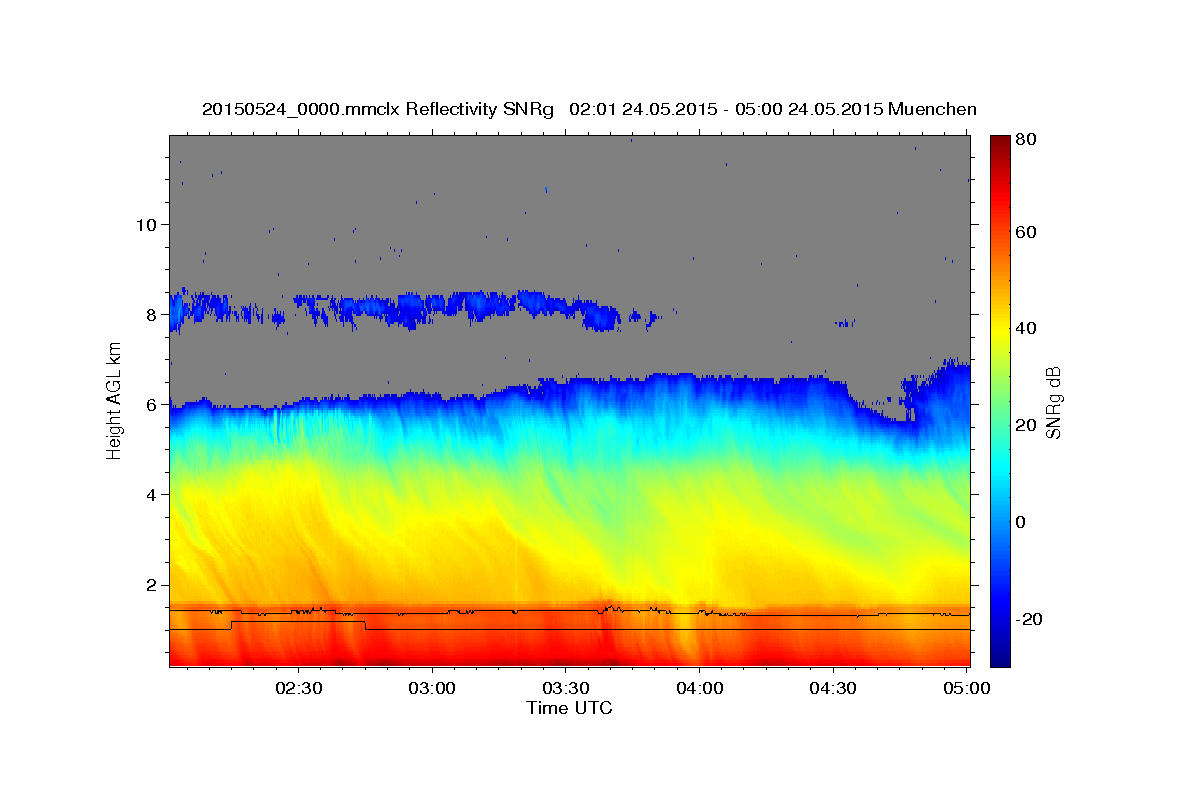The image size is (1200, 800).
Task: Click the 03:00 time tick label
Action: (432, 689)
